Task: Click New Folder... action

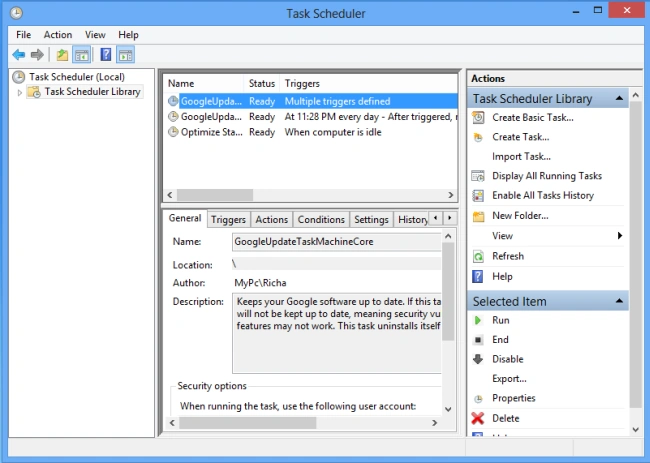Action: (520, 216)
